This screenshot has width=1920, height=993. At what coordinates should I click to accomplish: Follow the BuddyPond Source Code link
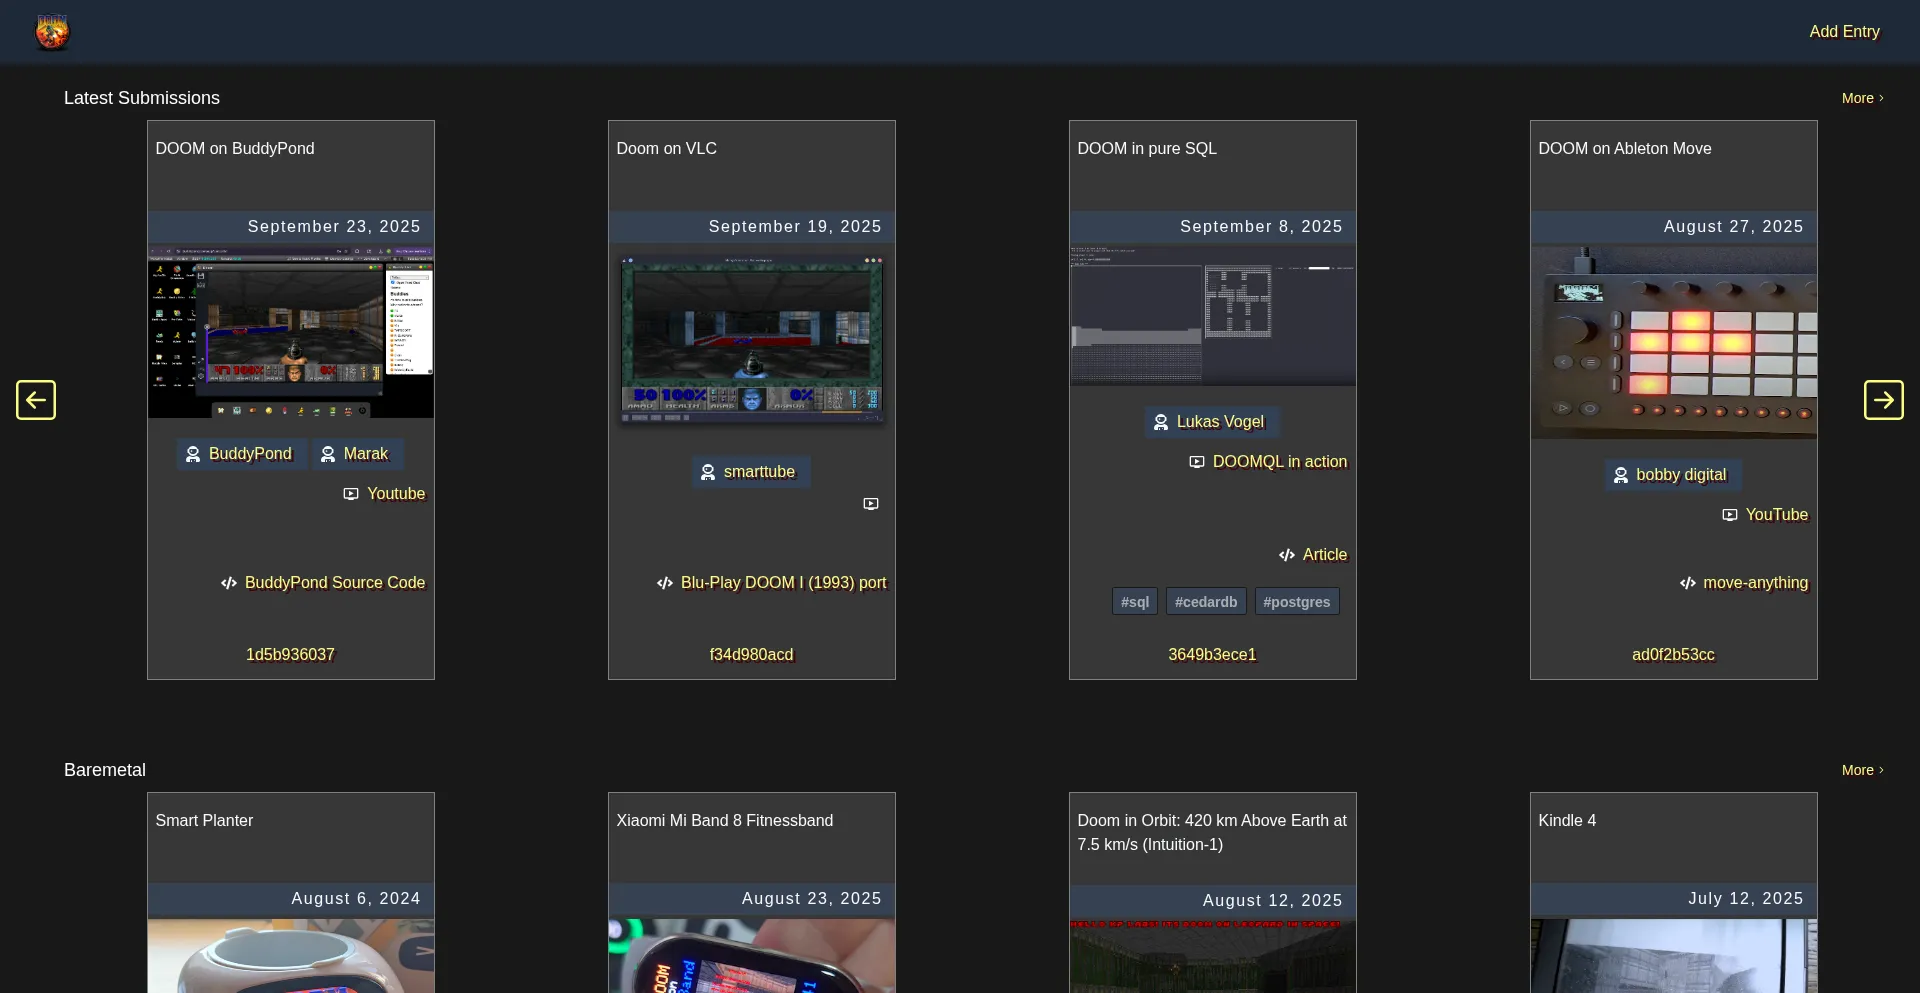(324, 583)
